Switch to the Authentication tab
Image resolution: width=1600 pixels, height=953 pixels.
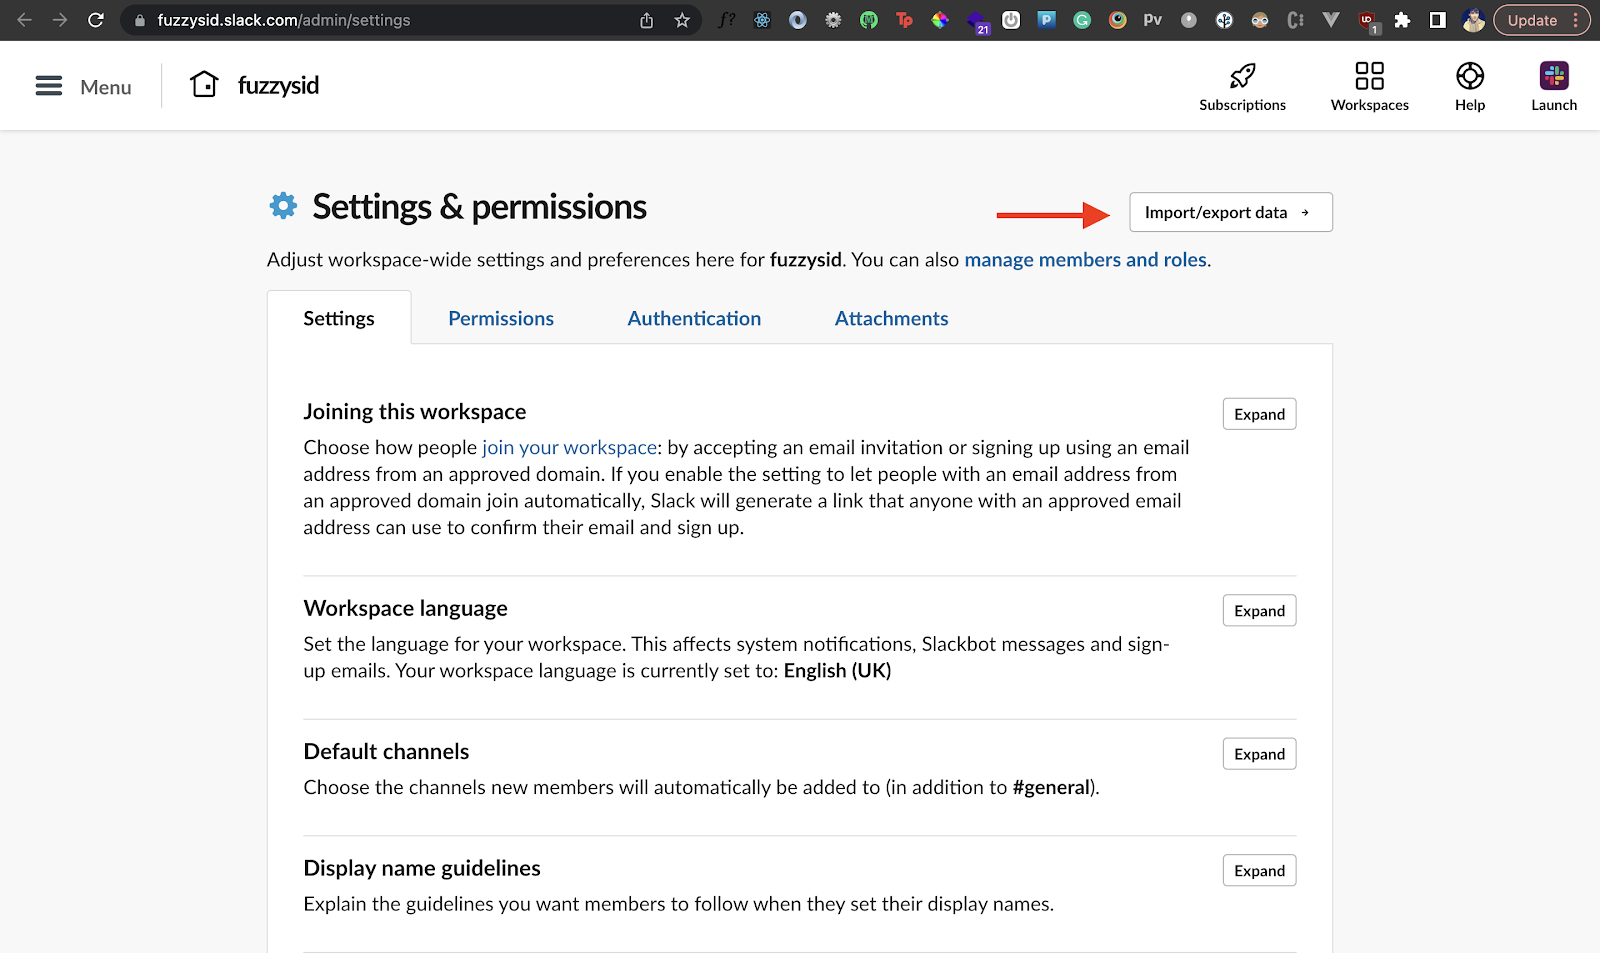pos(694,318)
